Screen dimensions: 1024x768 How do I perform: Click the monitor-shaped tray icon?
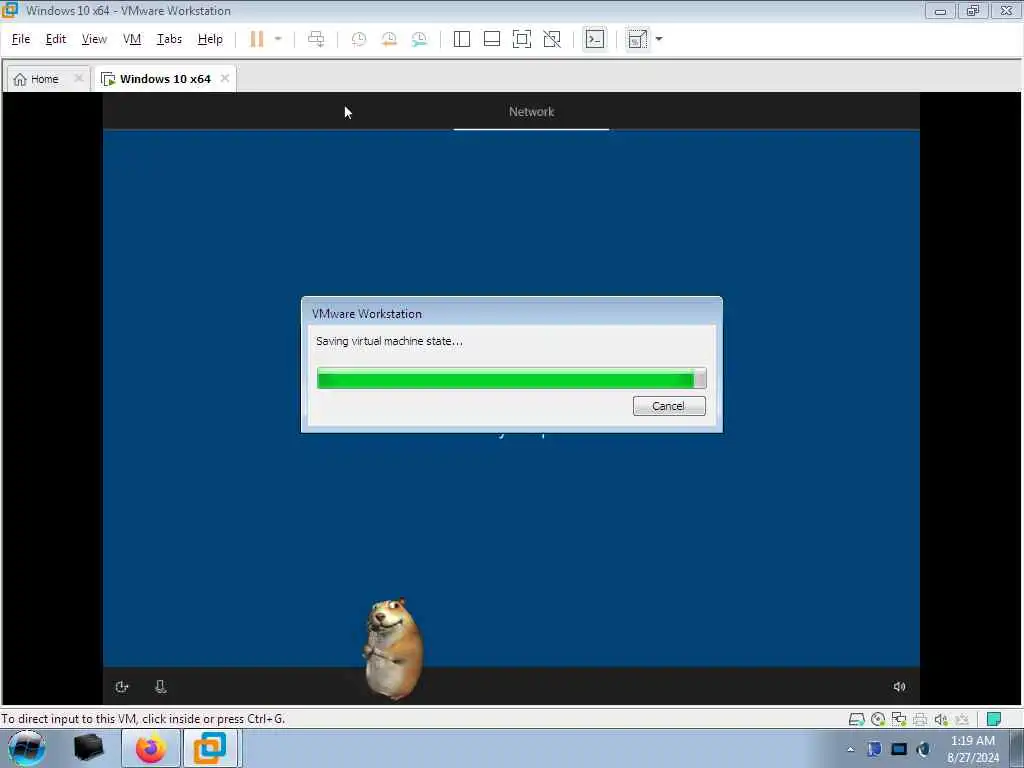tap(899, 749)
